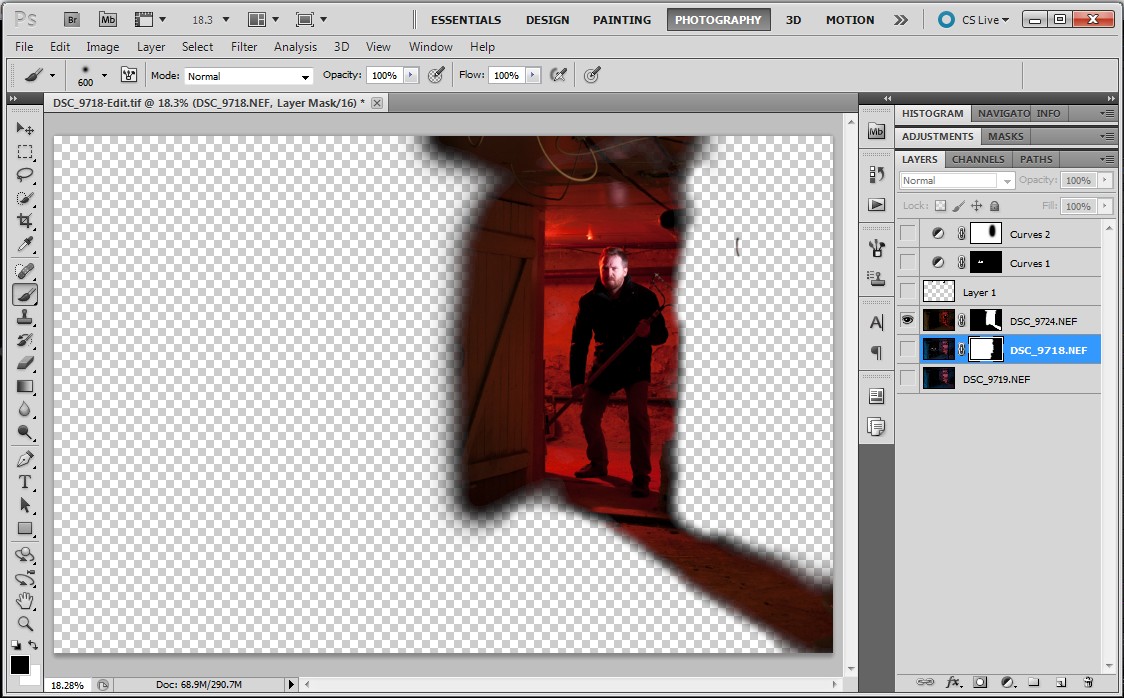Image resolution: width=1124 pixels, height=698 pixels.
Task: Switch to the Channels tab
Action: pyautogui.click(x=978, y=159)
